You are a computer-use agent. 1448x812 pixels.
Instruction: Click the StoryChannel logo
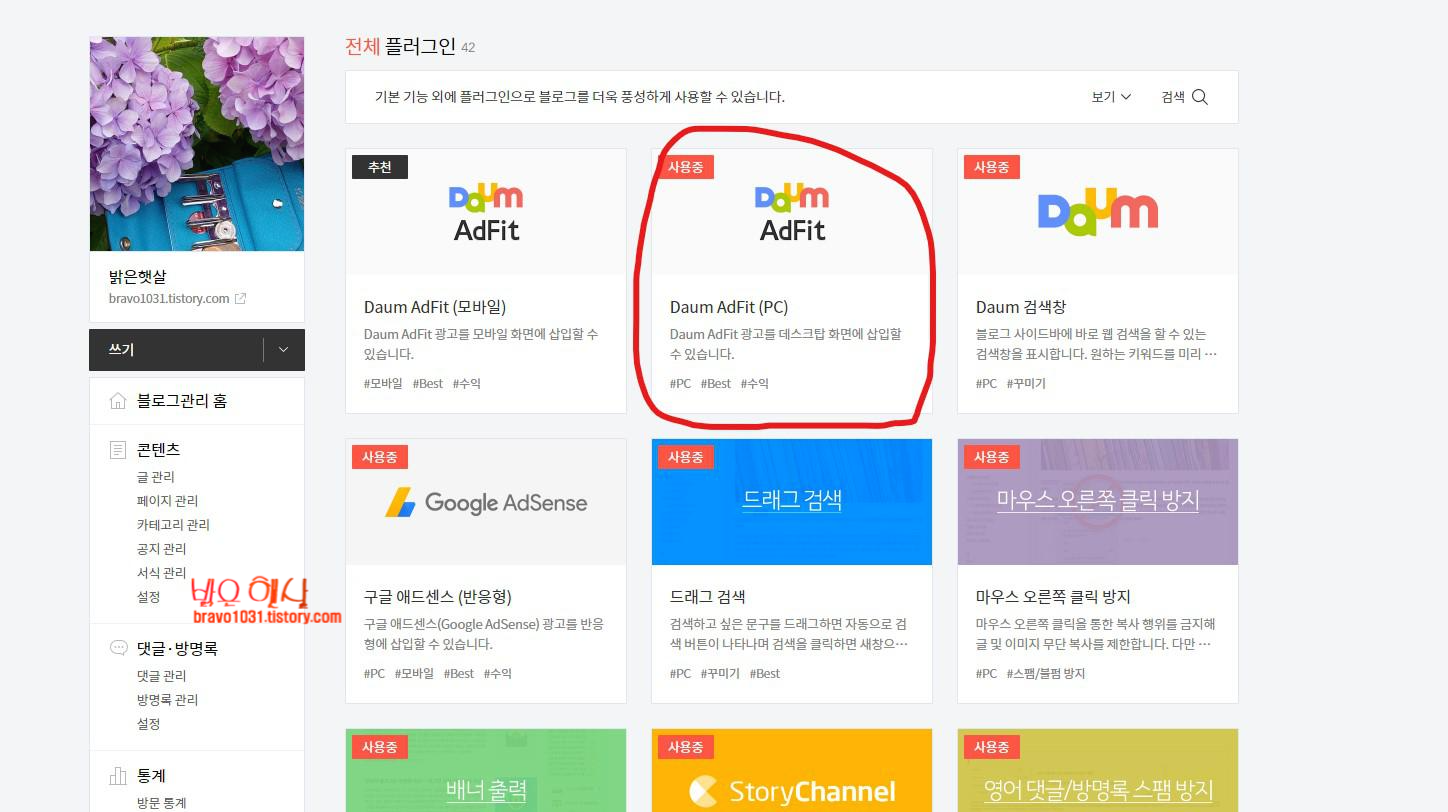click(x=792, y=792)
